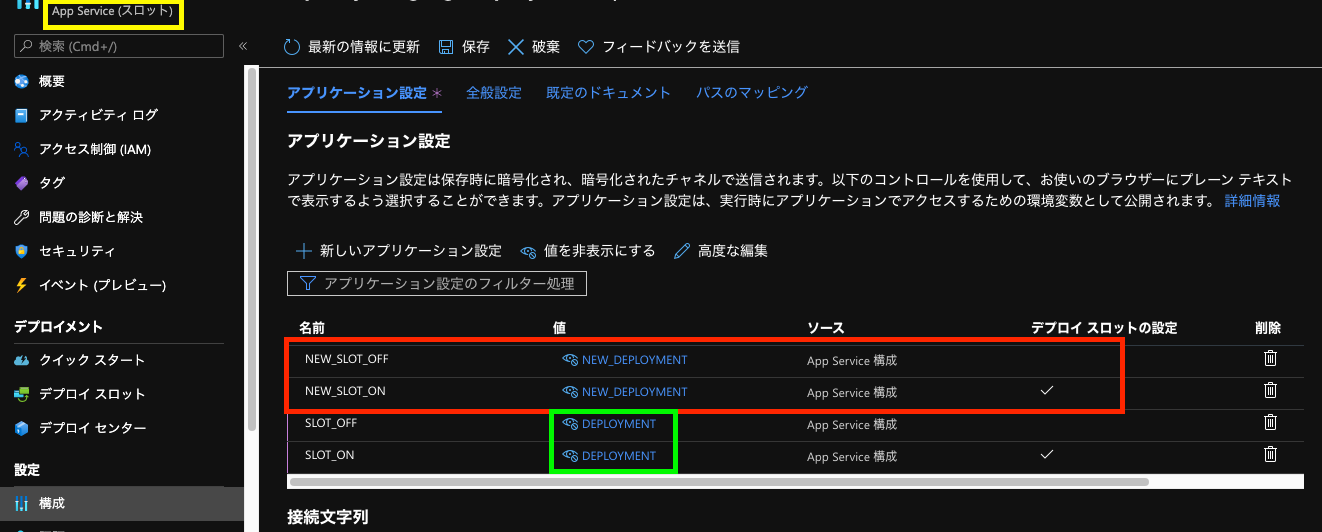Click the floppy disk save icon

point(446,47)
